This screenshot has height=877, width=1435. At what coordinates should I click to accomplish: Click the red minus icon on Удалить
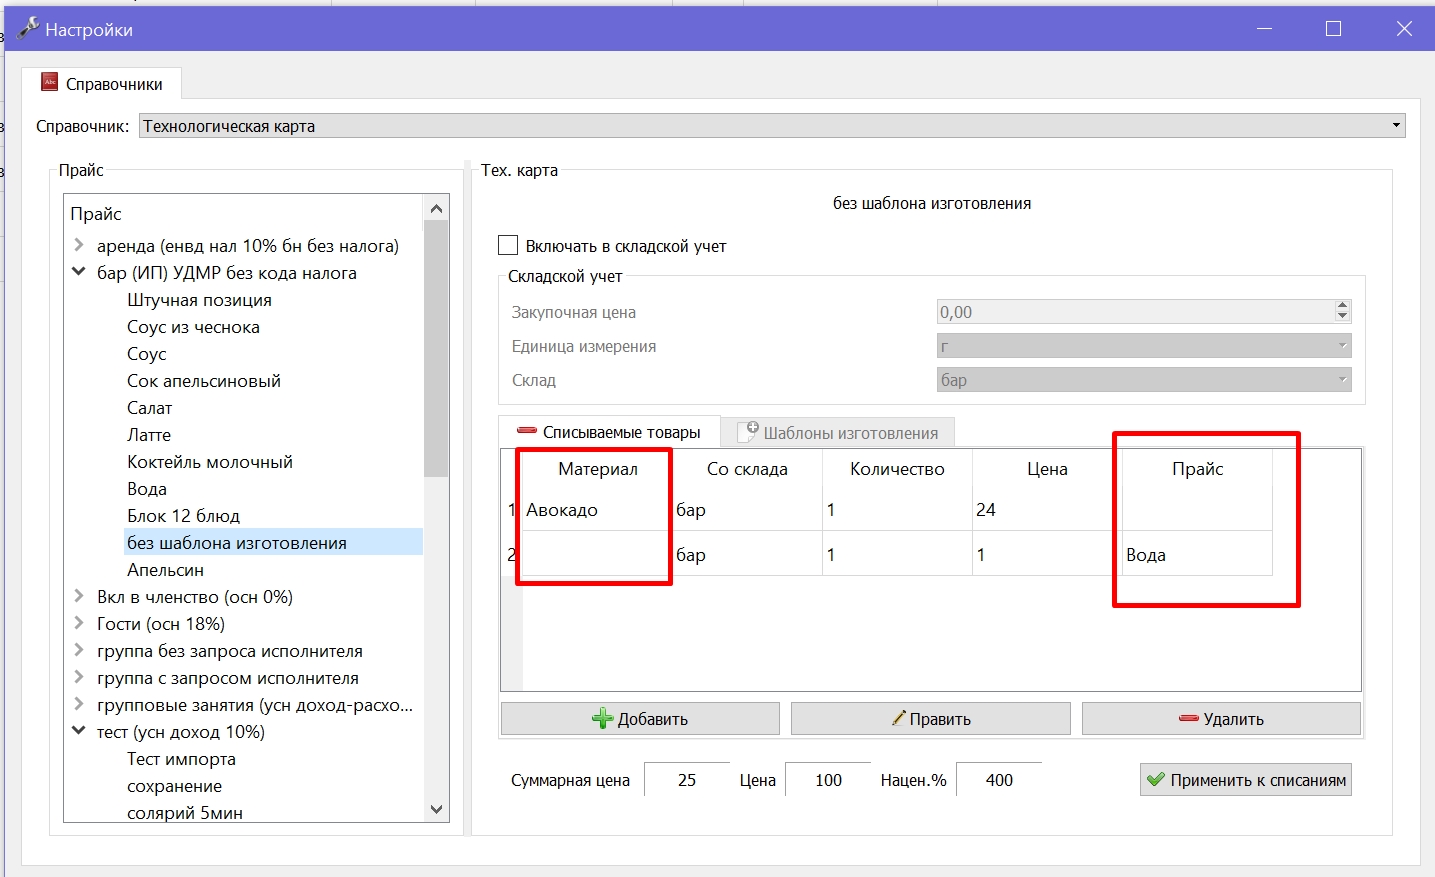pos(1189,718)
